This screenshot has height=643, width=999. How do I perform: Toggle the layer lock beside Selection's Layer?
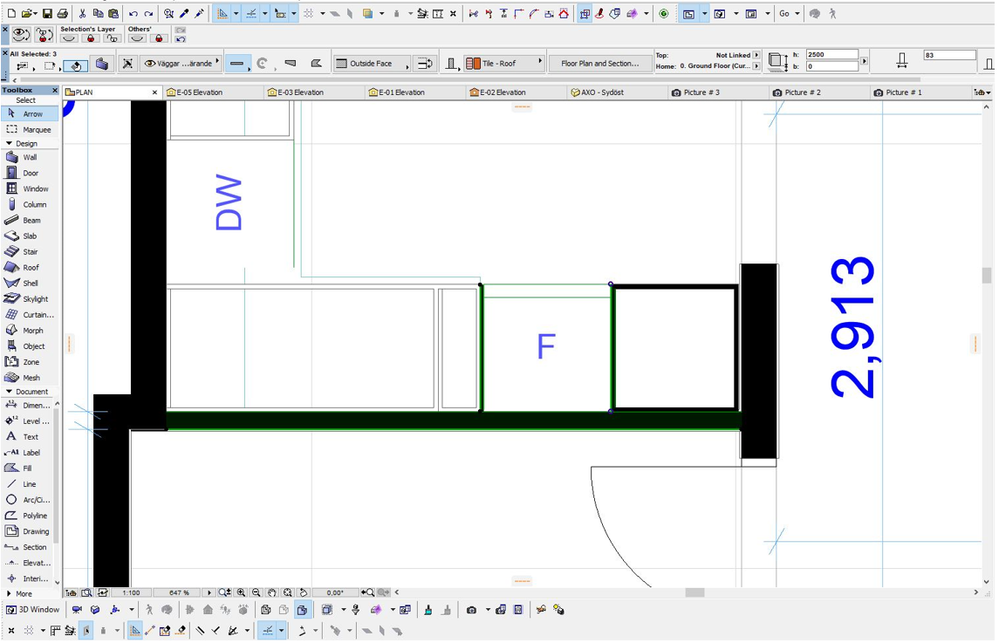(x=90, y=38)
